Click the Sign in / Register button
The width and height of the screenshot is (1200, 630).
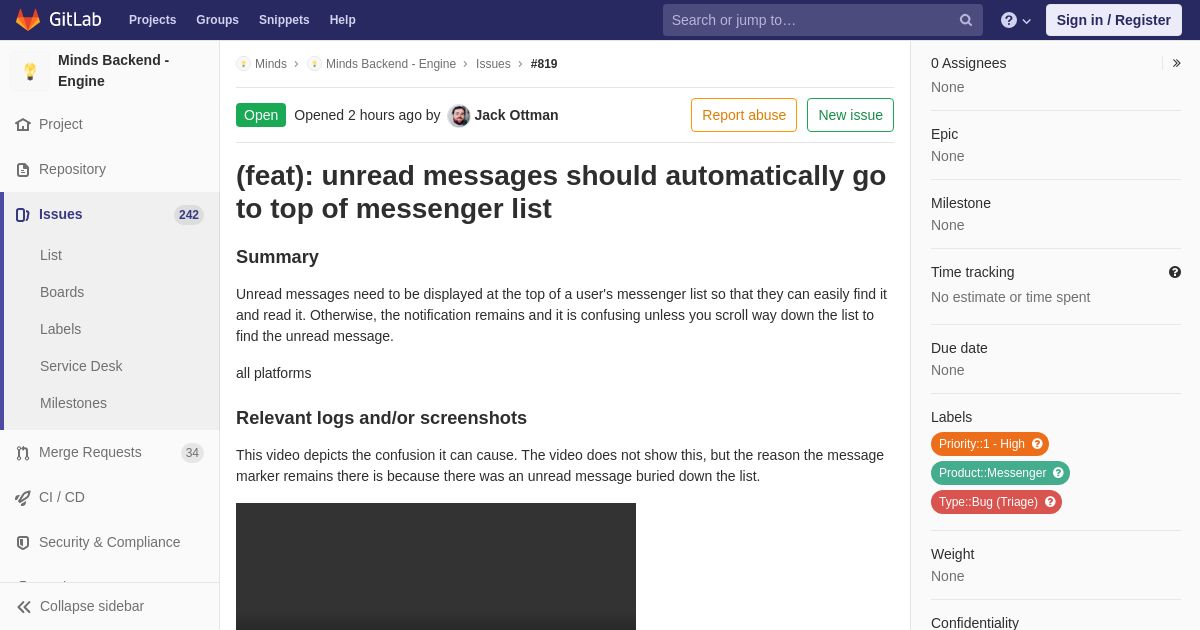tap(1113, 20)
